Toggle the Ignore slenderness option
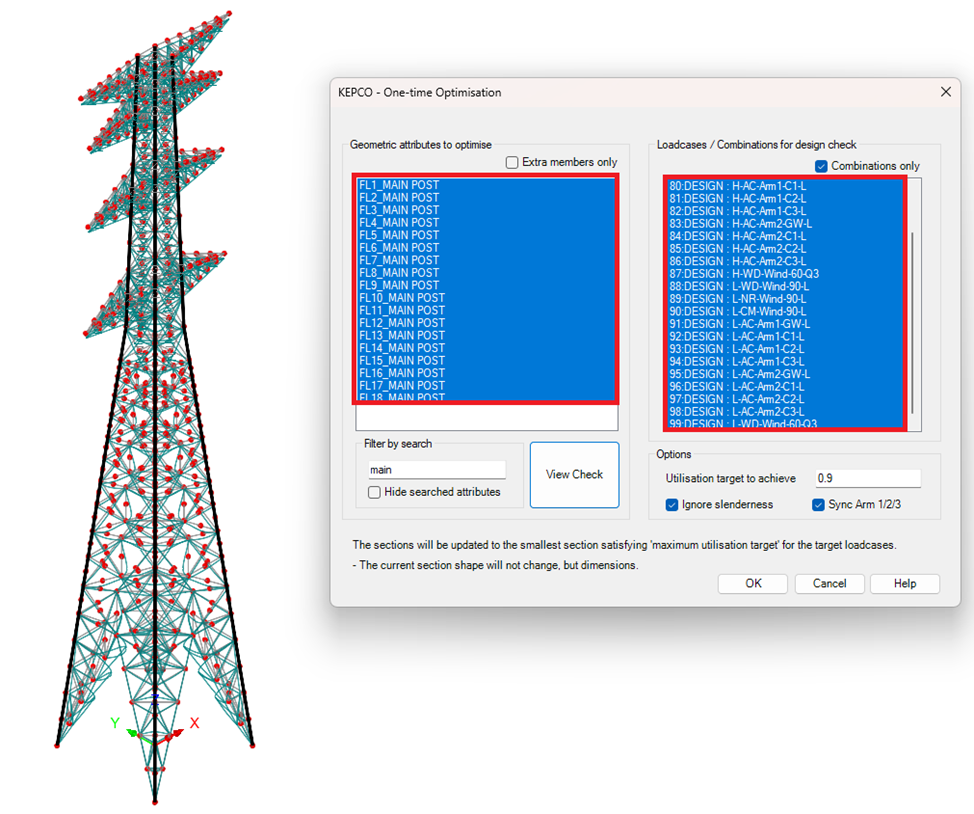Viewport: 974px width, 814px height. [x=672, y=505]
